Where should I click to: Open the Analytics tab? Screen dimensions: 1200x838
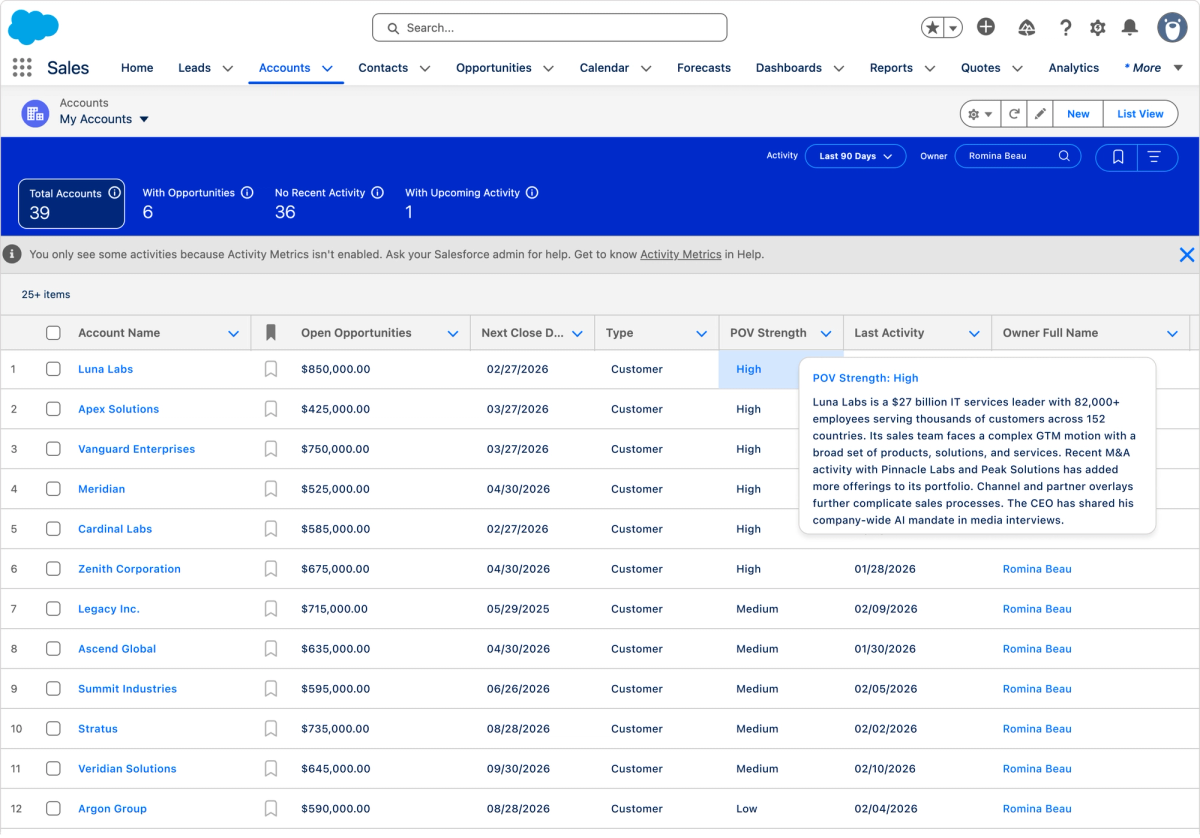pyautogui.click(x=1074, y=68)
